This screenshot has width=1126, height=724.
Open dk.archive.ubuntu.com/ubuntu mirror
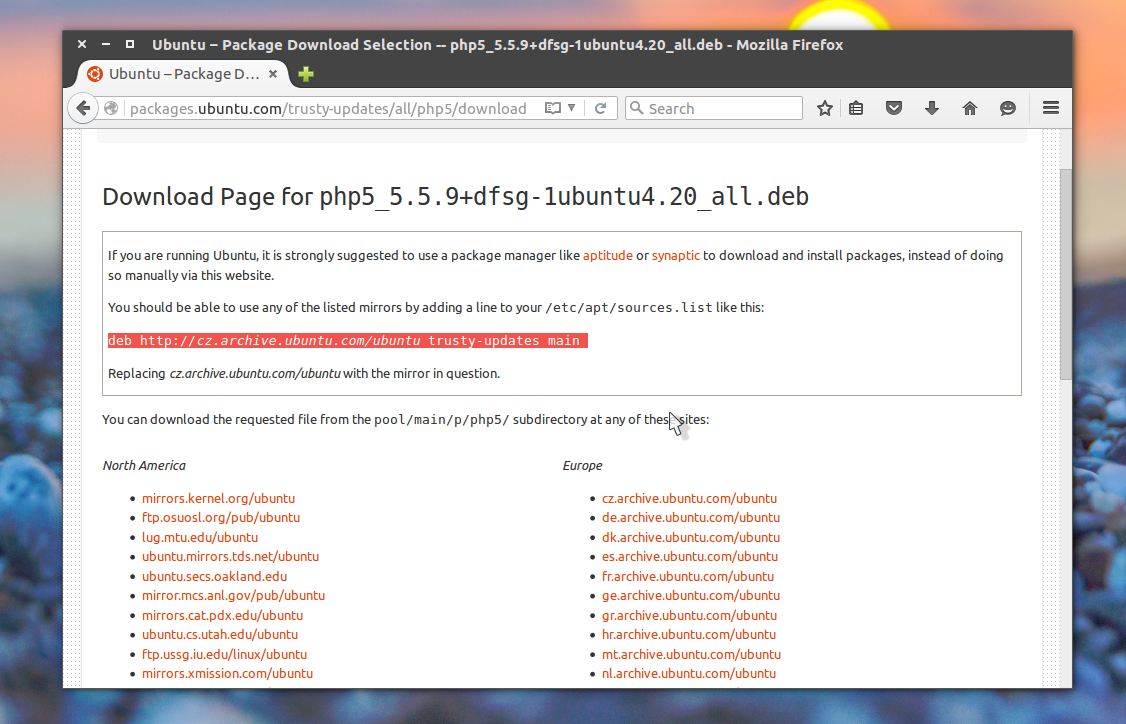tap(691, 537)
